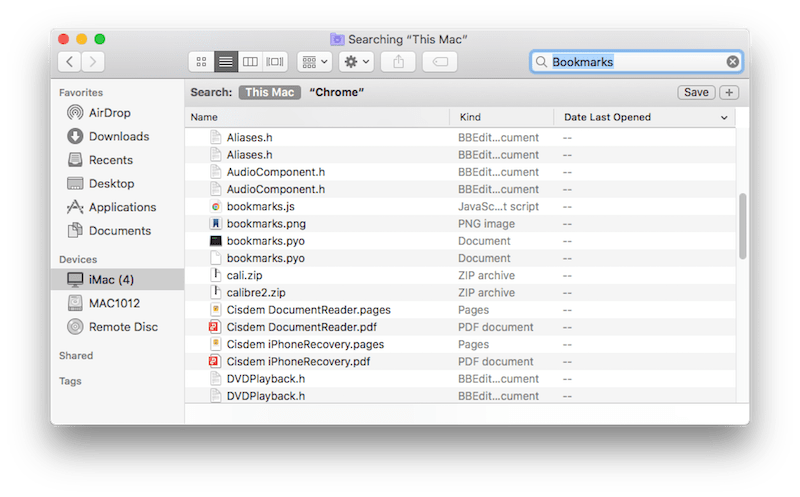Click the magnifying glass search icon
Image resolution: width=800 pixels, height=497 pixels.
click(541, 62)
